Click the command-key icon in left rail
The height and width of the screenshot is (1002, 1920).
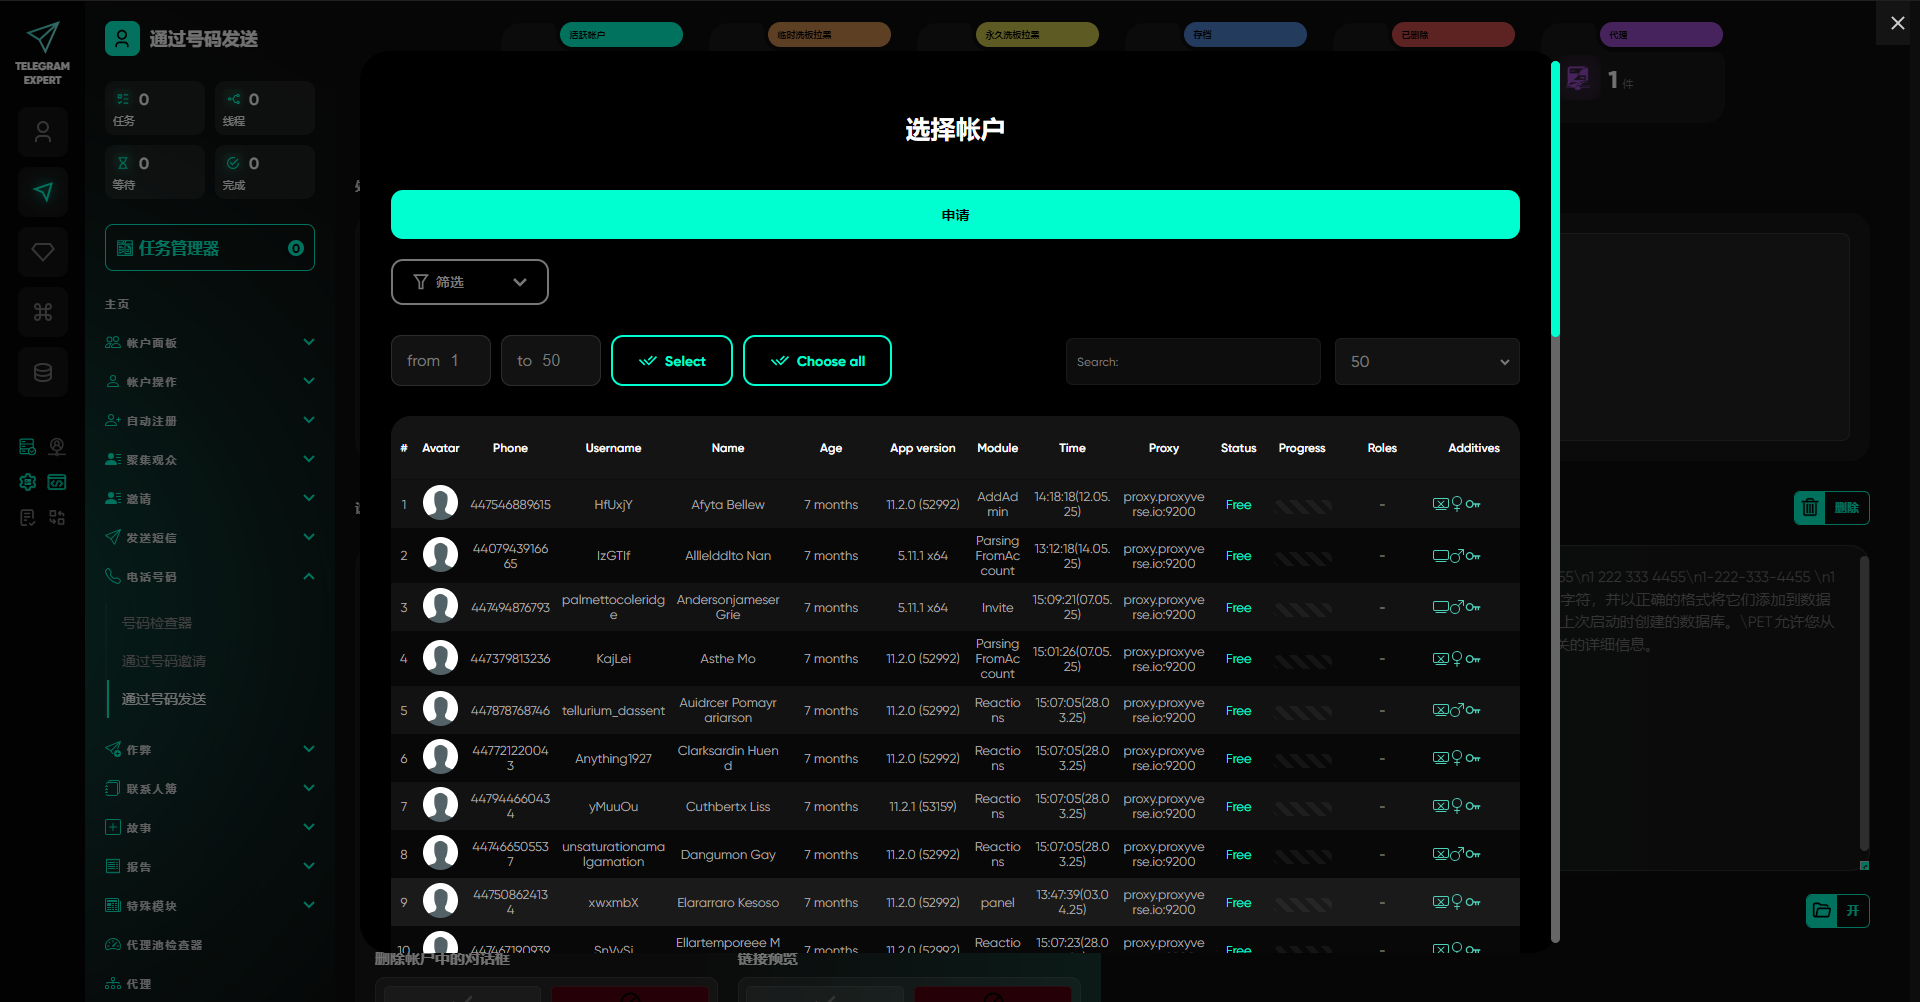click(43, 312)
